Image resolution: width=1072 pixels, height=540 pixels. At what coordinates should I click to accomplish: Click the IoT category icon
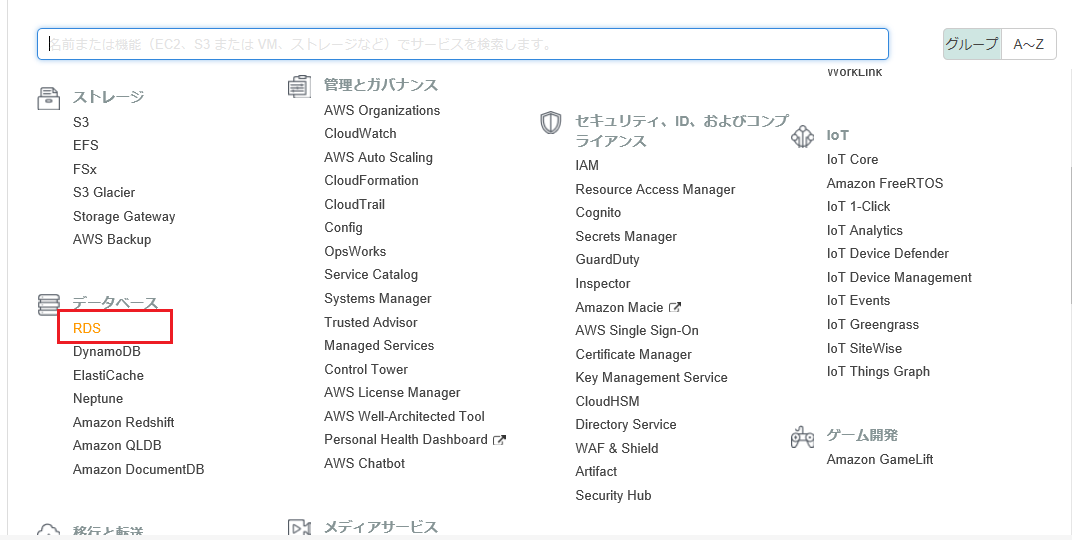click(802, 136)
